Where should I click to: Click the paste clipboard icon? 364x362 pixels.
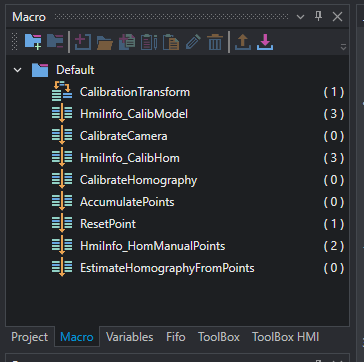pos(171,42)
